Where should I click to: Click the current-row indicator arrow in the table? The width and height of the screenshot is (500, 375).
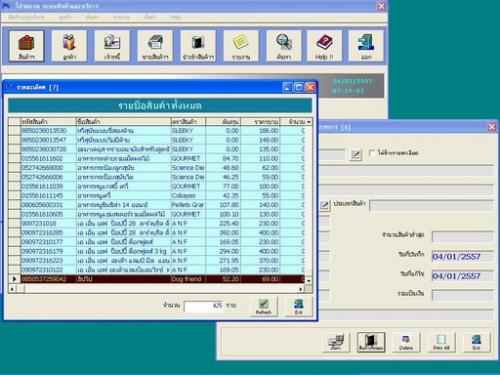14,279
